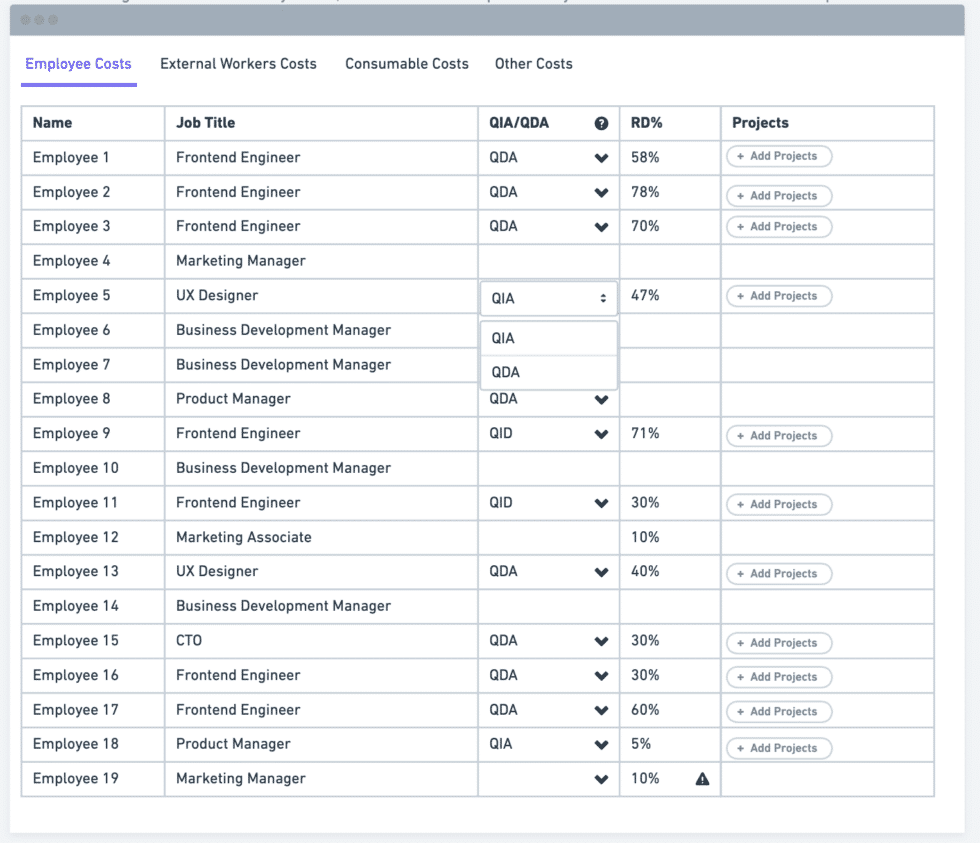Viewport: 980px width, 843px height.
Task: Expand QDA dropdown for Employee 16
Action: [x=601, y=676]
